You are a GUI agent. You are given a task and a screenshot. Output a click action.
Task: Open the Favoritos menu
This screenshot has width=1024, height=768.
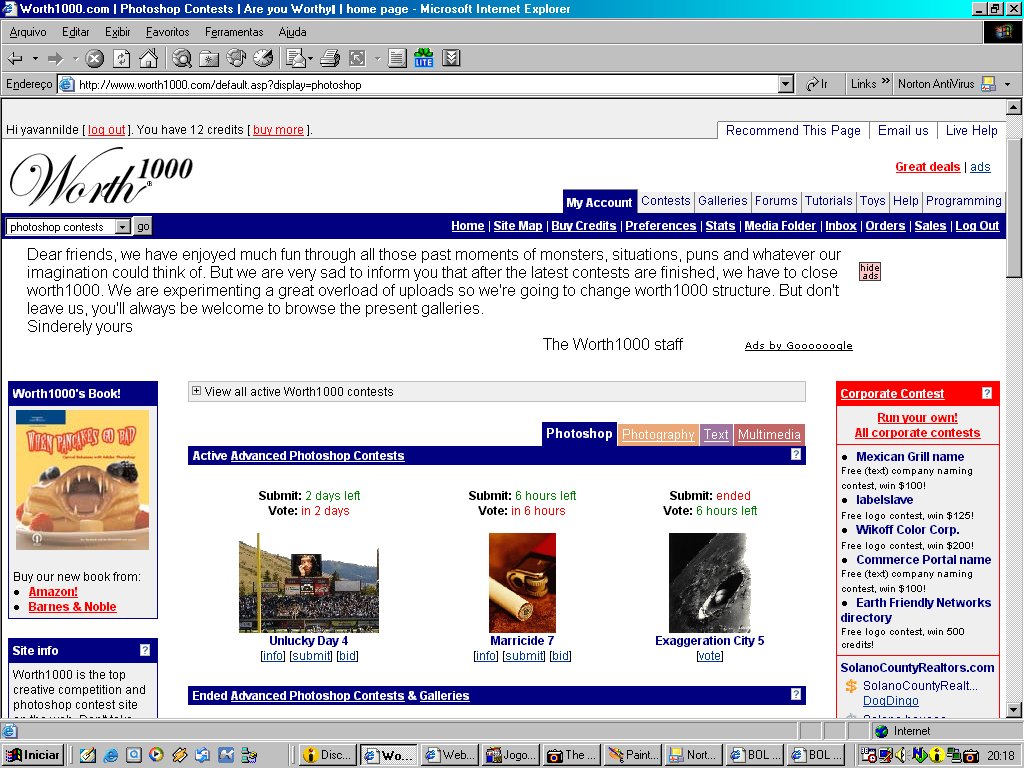167,32
